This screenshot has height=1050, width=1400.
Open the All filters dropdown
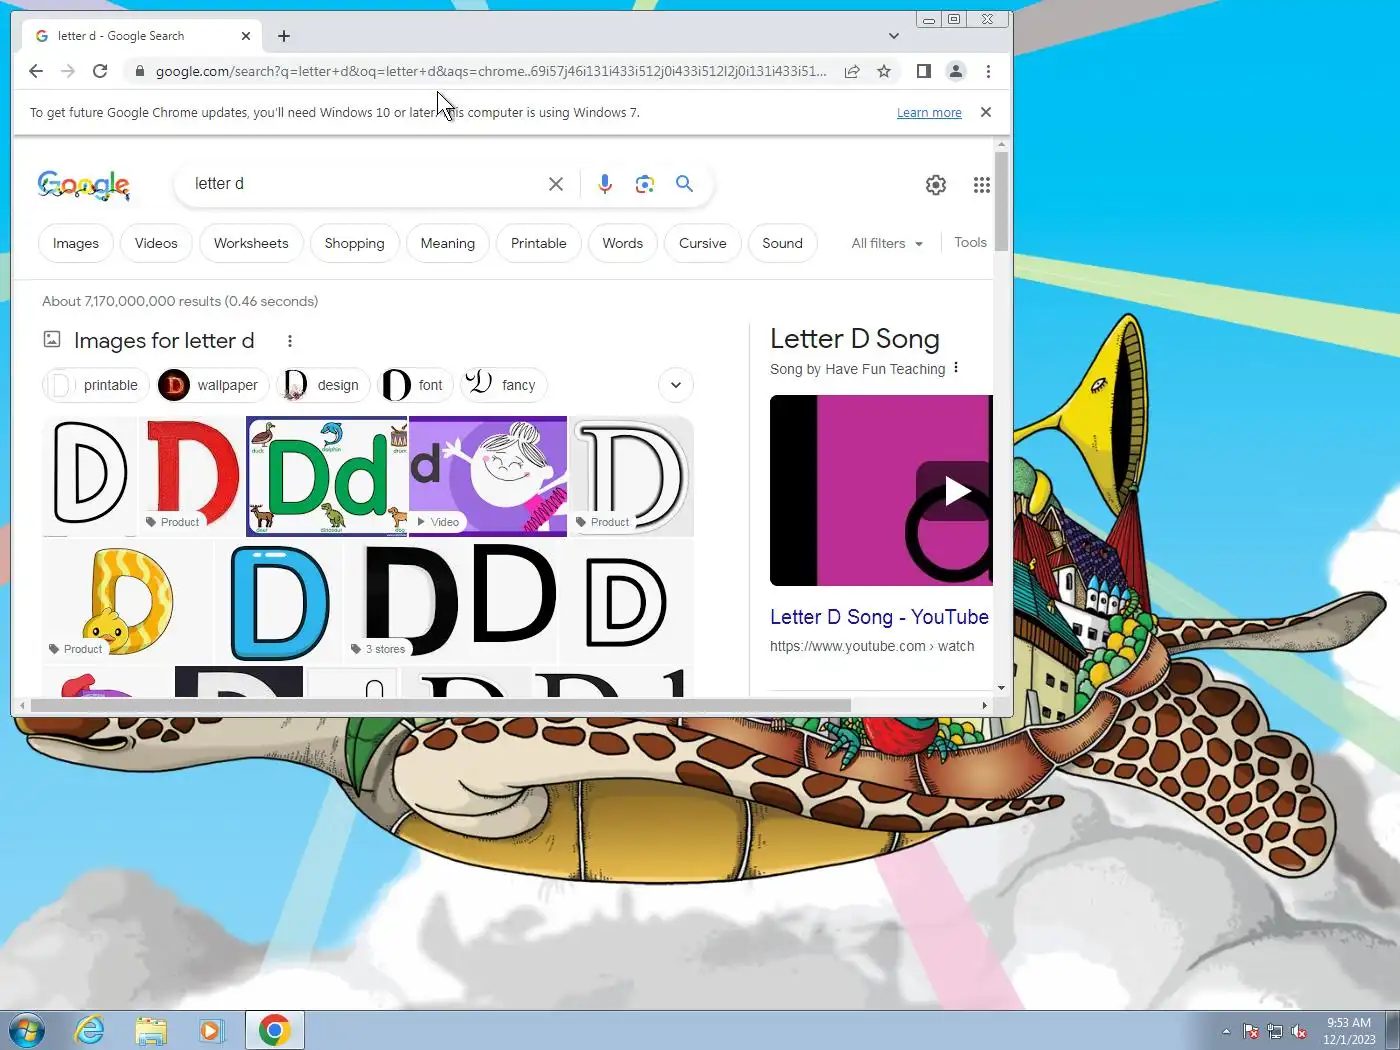tap(887, 243)
